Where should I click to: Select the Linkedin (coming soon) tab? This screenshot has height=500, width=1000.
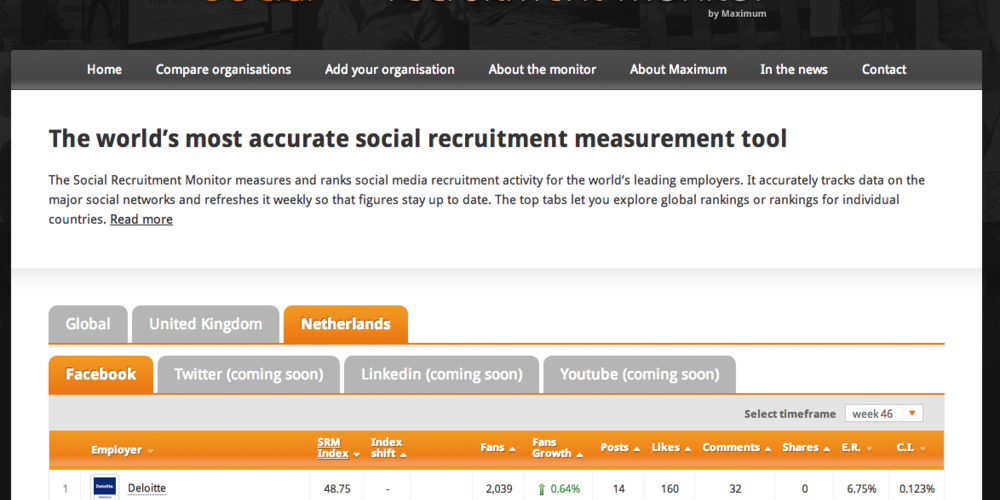point(441,374)
